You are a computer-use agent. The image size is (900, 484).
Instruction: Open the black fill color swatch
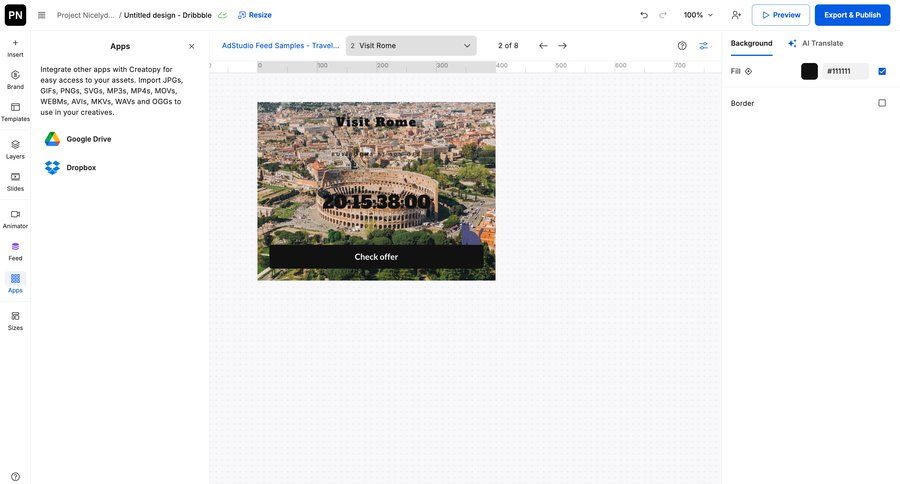coord(809,71)
